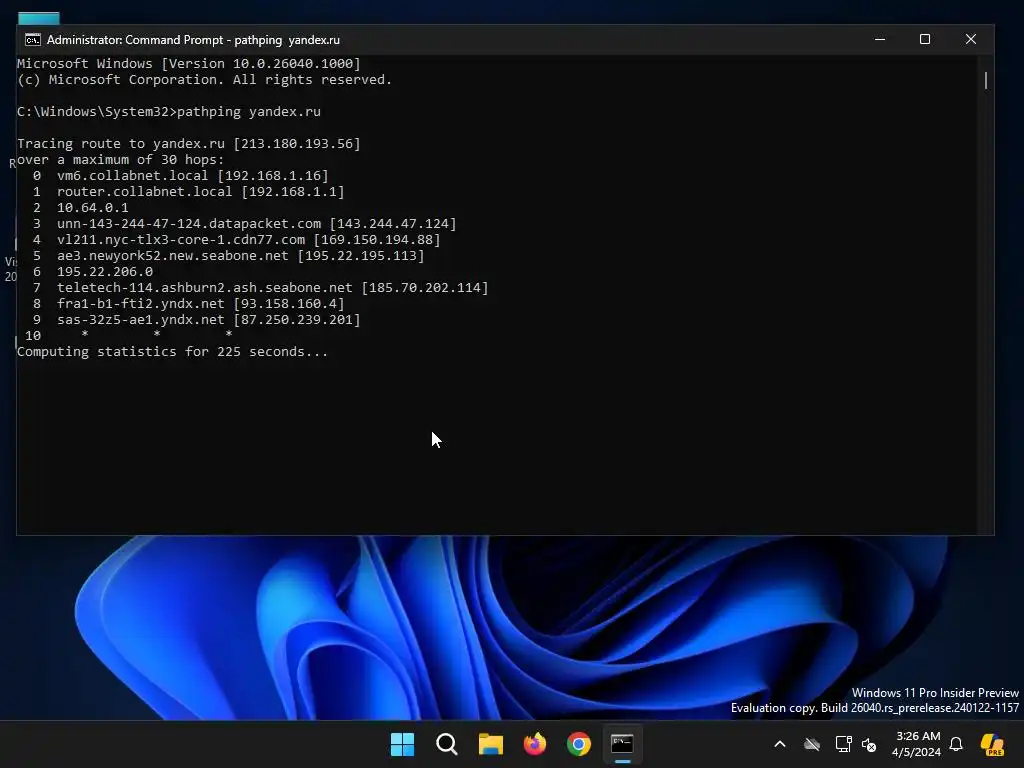Click the Command Prompt title bar icon
This screenshot has height=768, width=1024.
tap(33, 40)
